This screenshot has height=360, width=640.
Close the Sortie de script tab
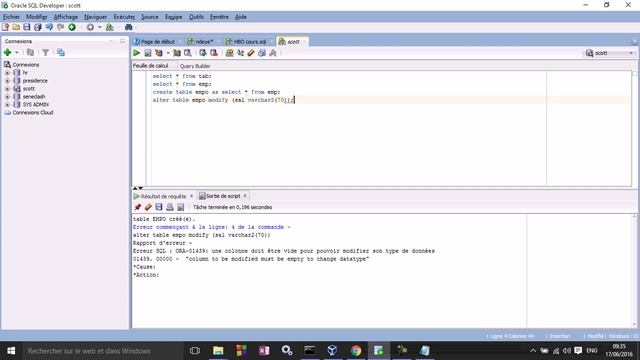245,196
